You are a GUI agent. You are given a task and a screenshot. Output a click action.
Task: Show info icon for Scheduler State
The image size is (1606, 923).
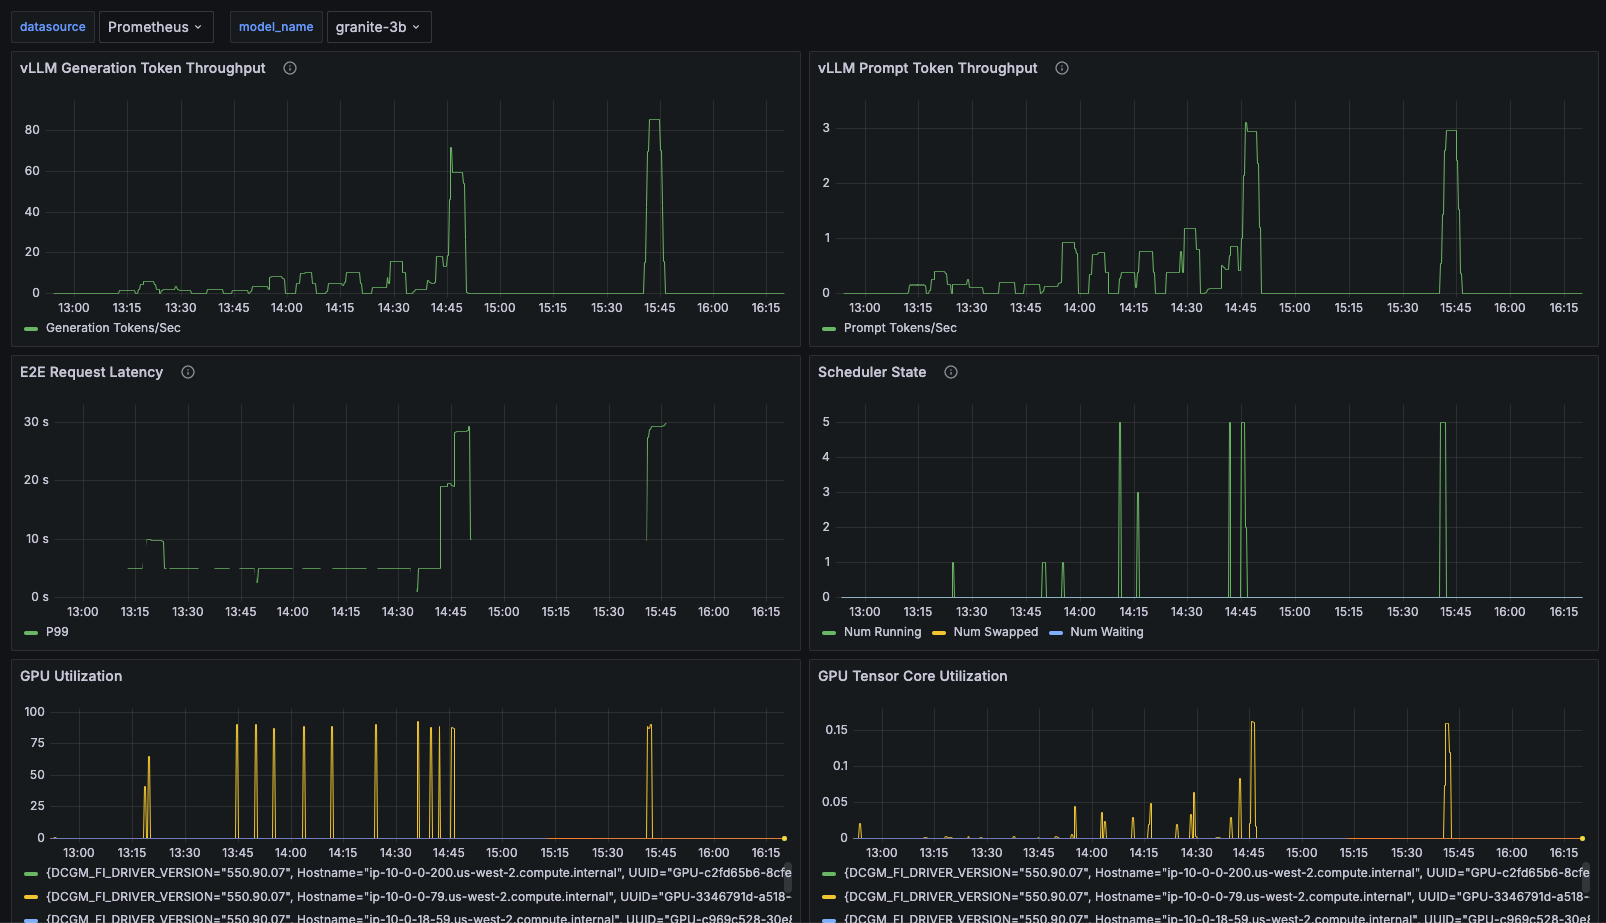coord(951,372)
